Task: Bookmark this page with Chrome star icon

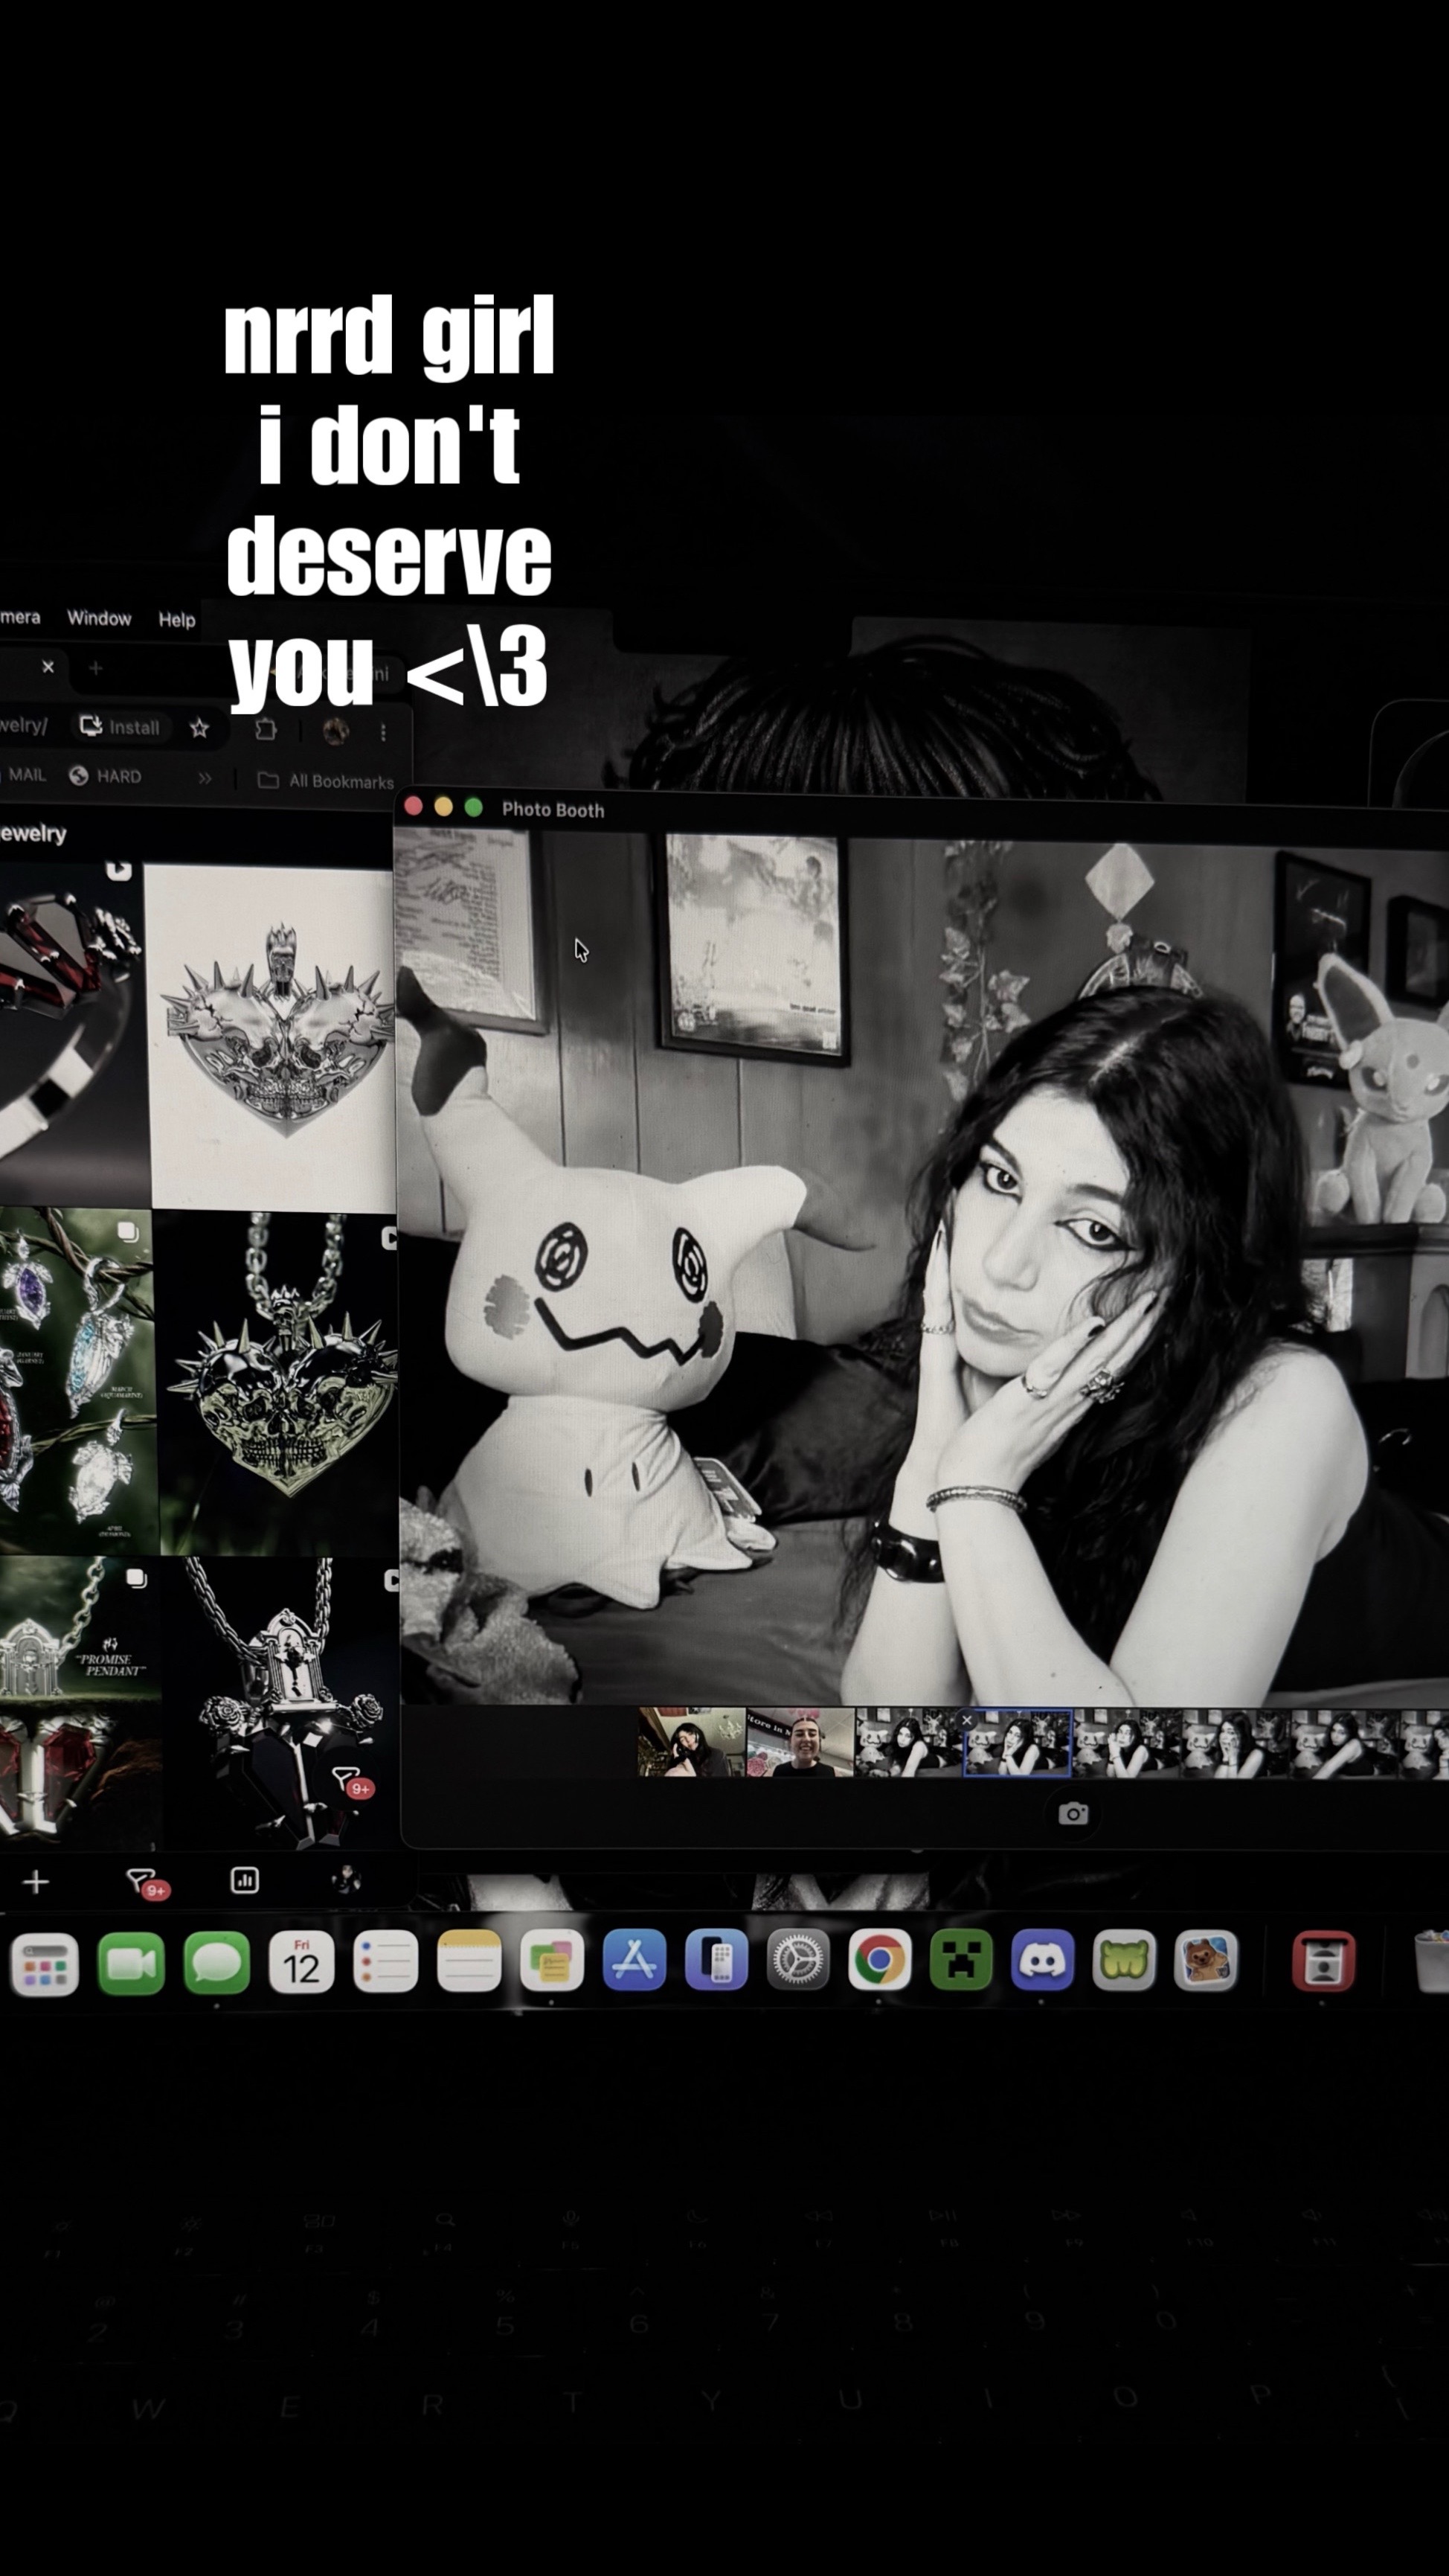Action: pos(199,728)
